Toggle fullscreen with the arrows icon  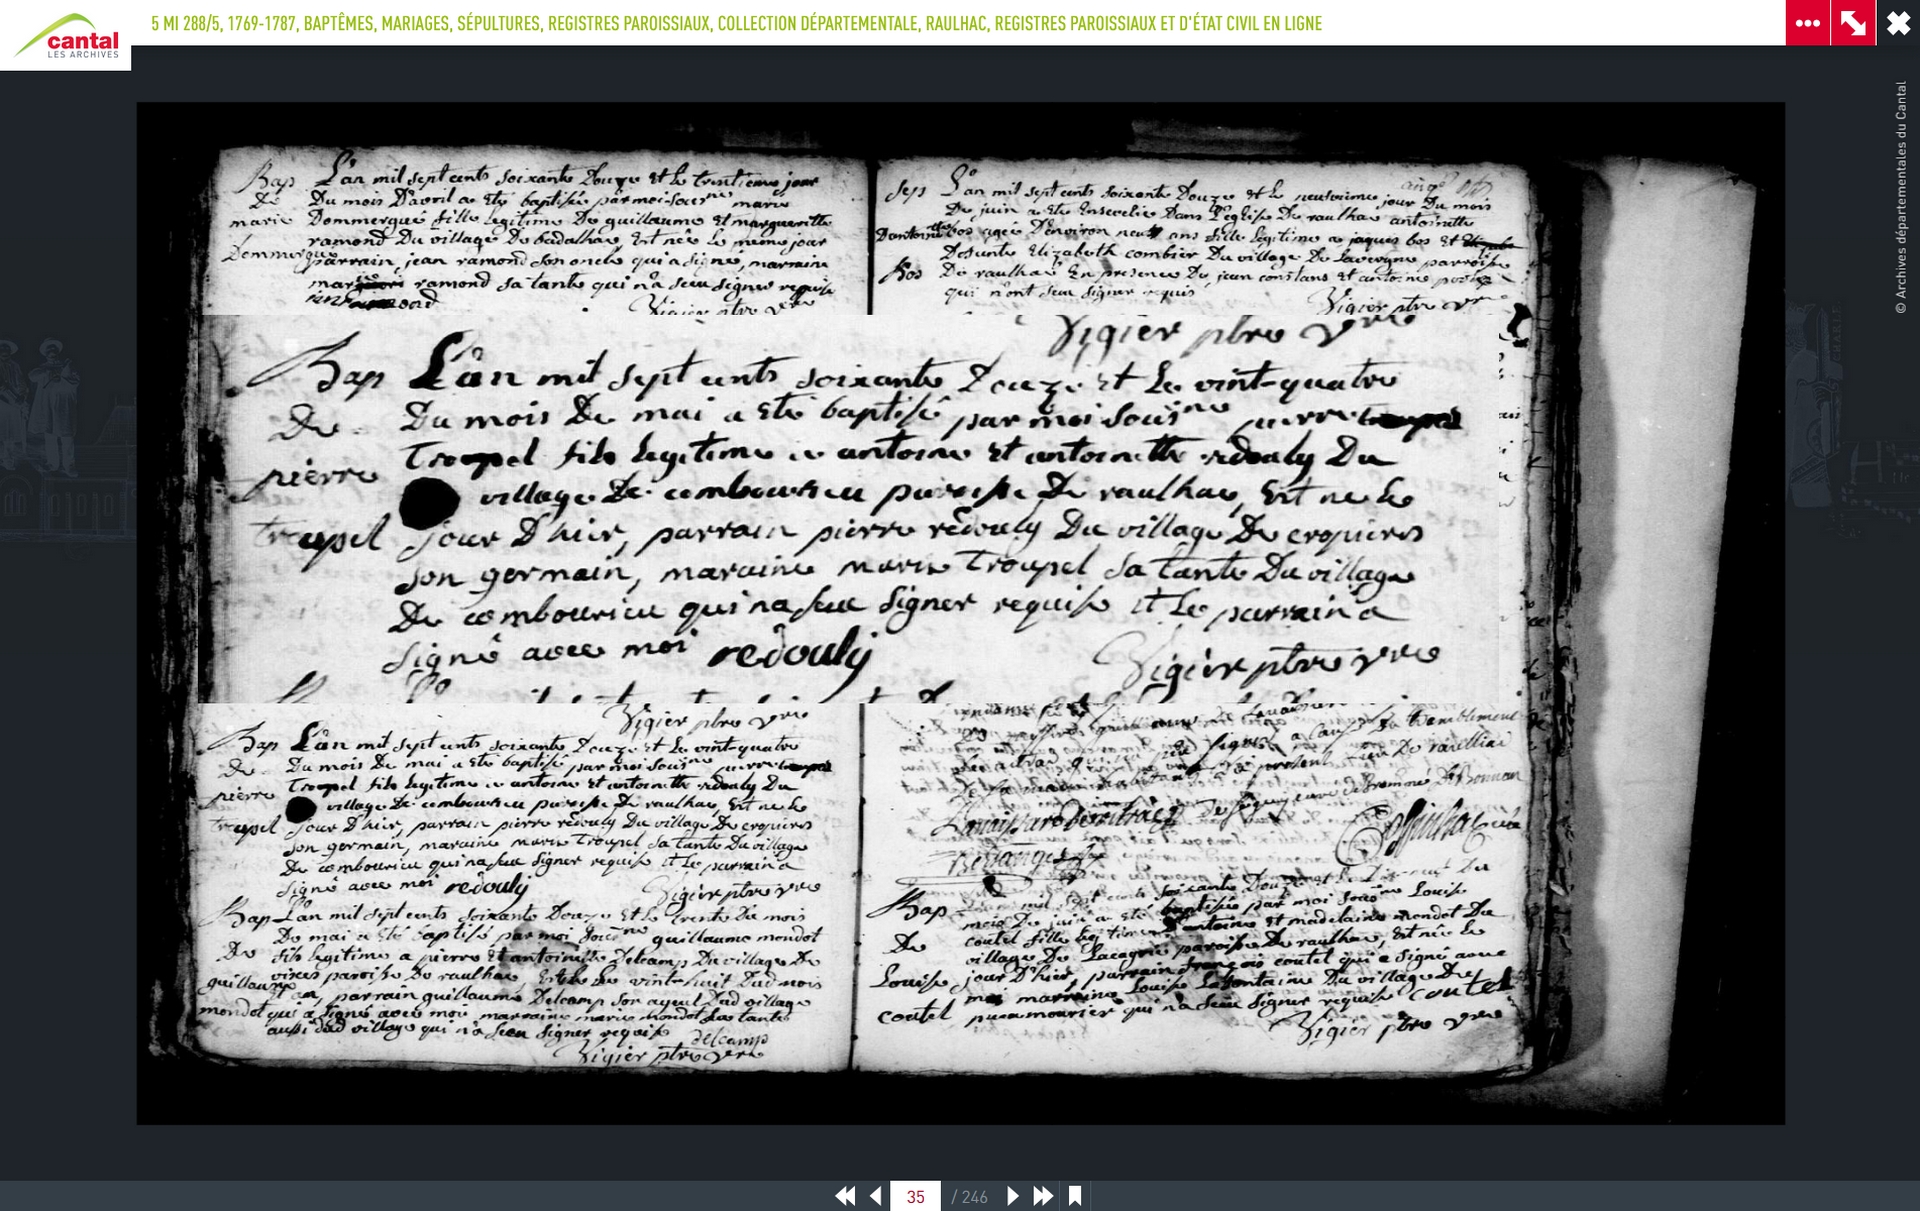[1853, 23]
